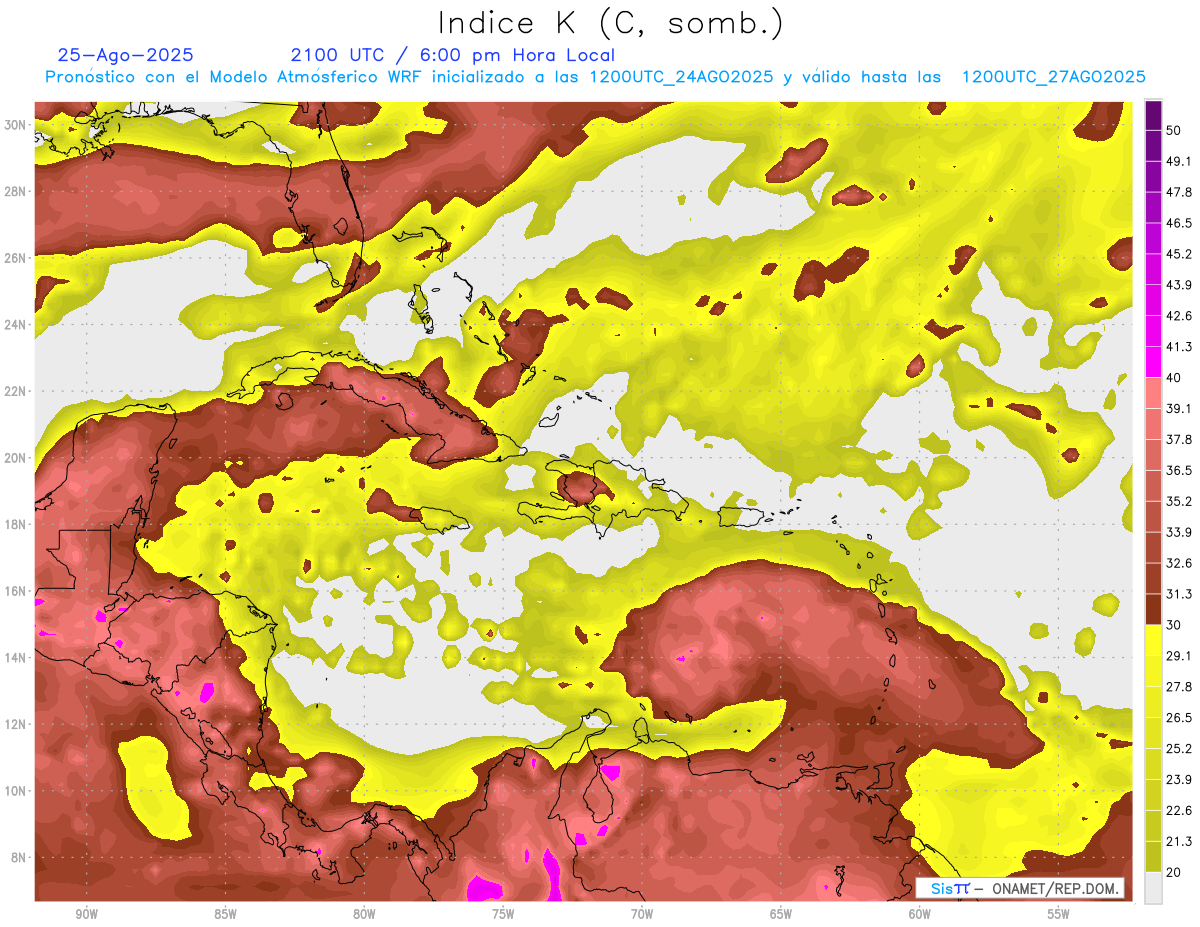Image resolution: width=1200 pixels, height=927 pixels.
Task: Click the 'ONAMET/REP.DOM.' credit label
Action: pyautogui.click(x=1054, y=888)
